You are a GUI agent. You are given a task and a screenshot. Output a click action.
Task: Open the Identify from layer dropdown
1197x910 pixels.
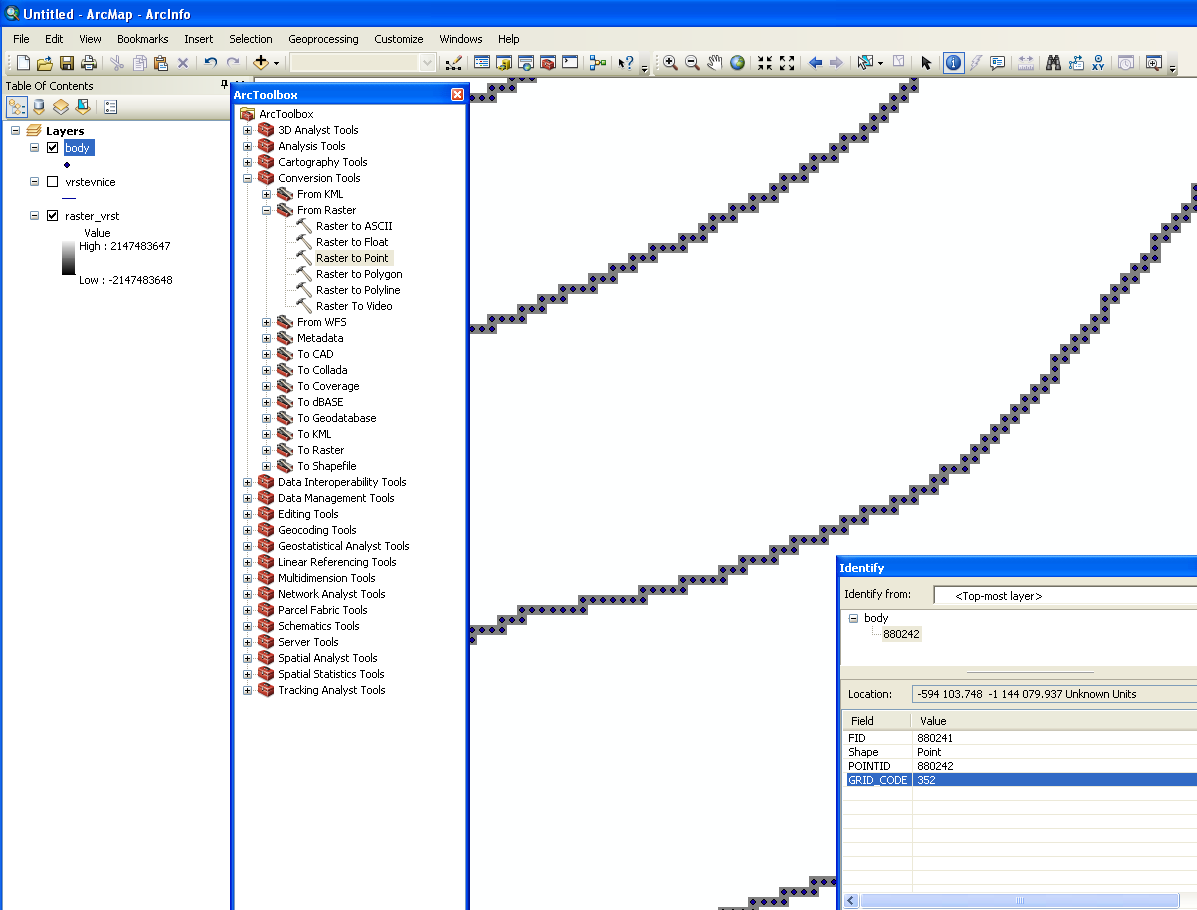click(1065, 595)
